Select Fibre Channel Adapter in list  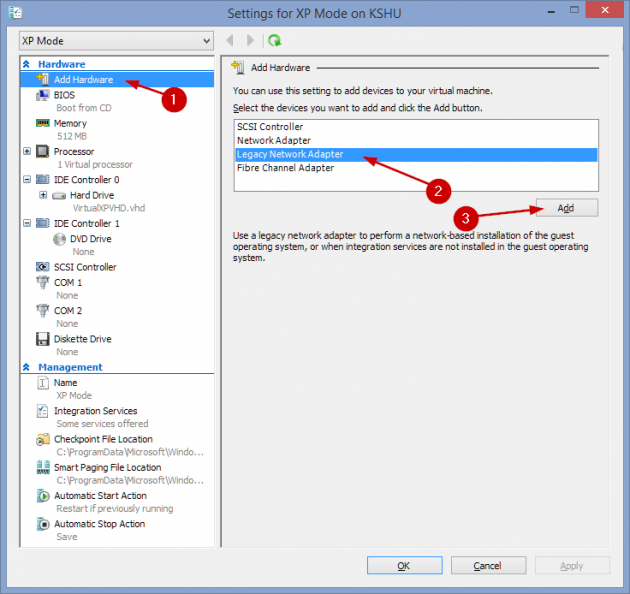416,168
